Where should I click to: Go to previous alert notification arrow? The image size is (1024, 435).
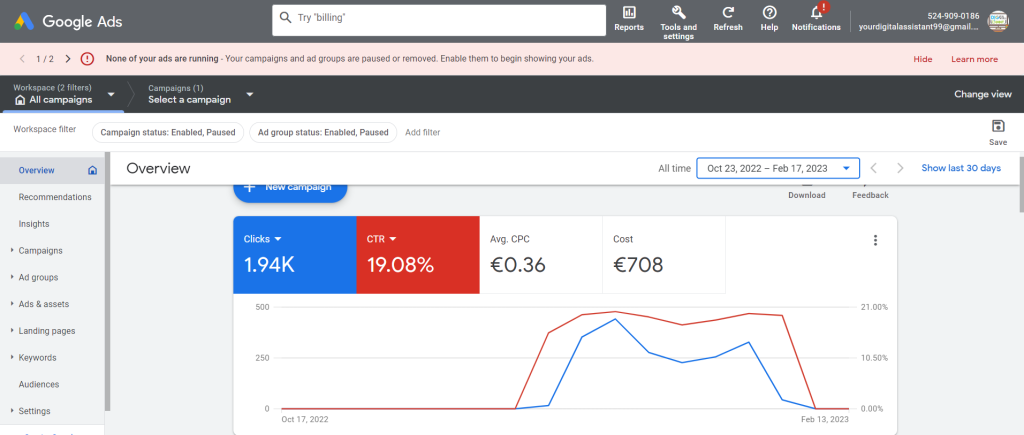point(22,59)
